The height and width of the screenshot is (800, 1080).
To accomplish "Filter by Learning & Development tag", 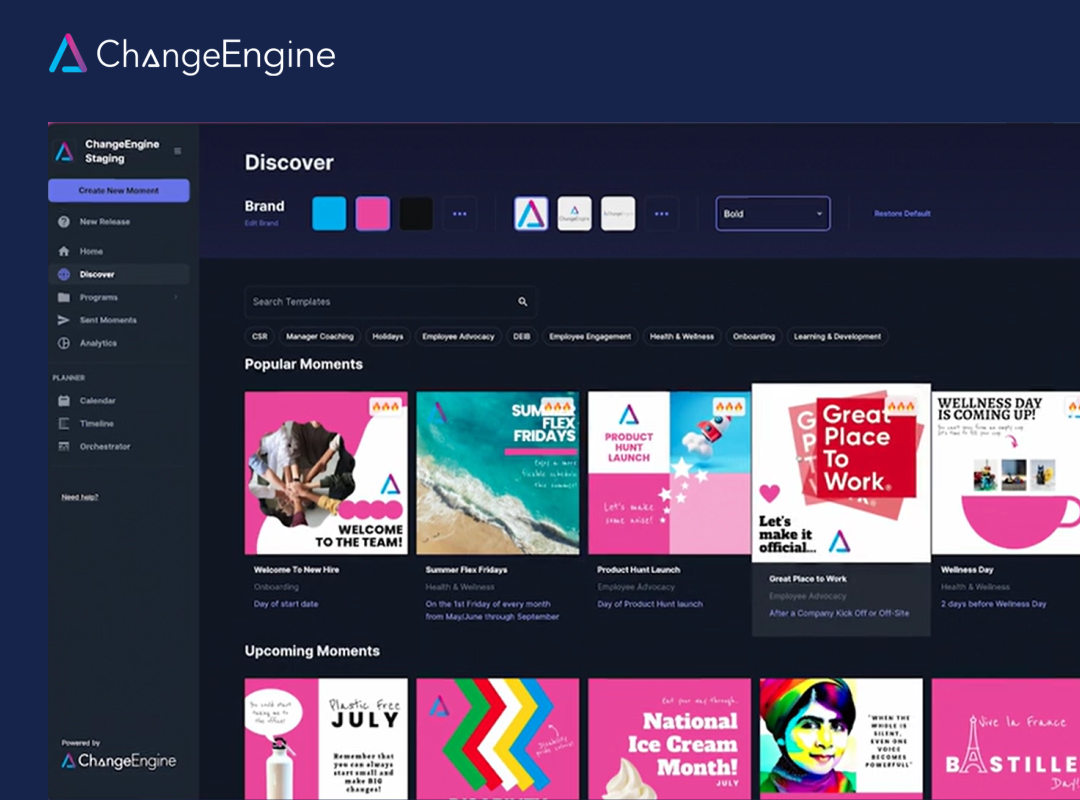I will click(837, 336).
